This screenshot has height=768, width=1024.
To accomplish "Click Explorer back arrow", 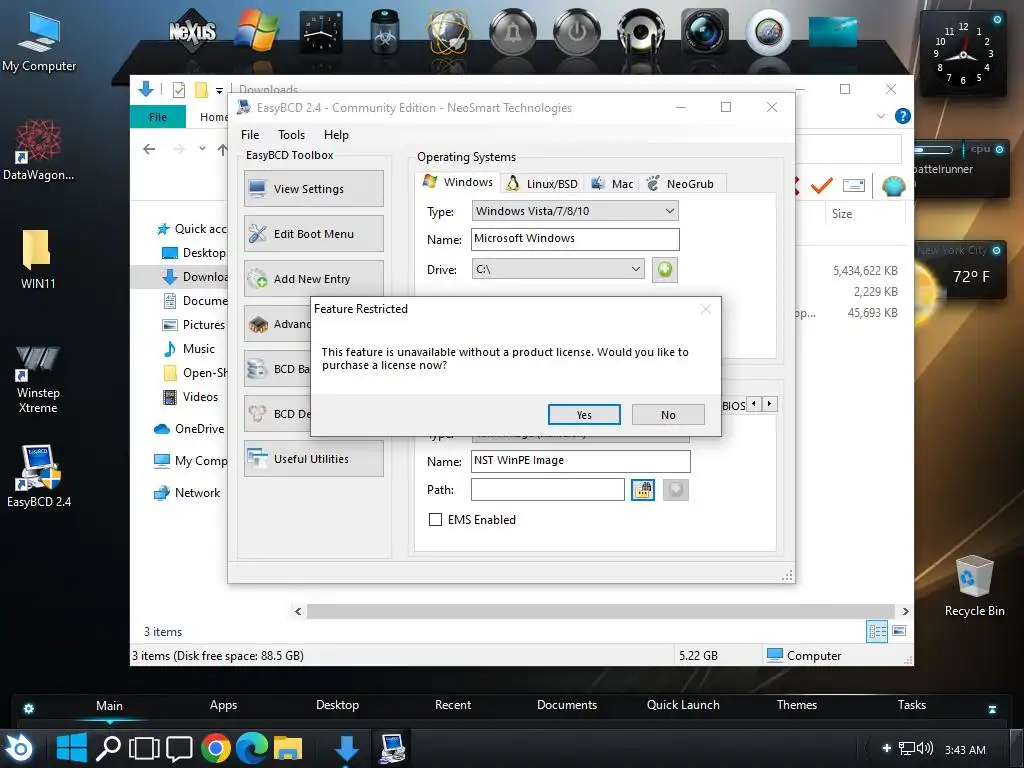I will 150,149.
